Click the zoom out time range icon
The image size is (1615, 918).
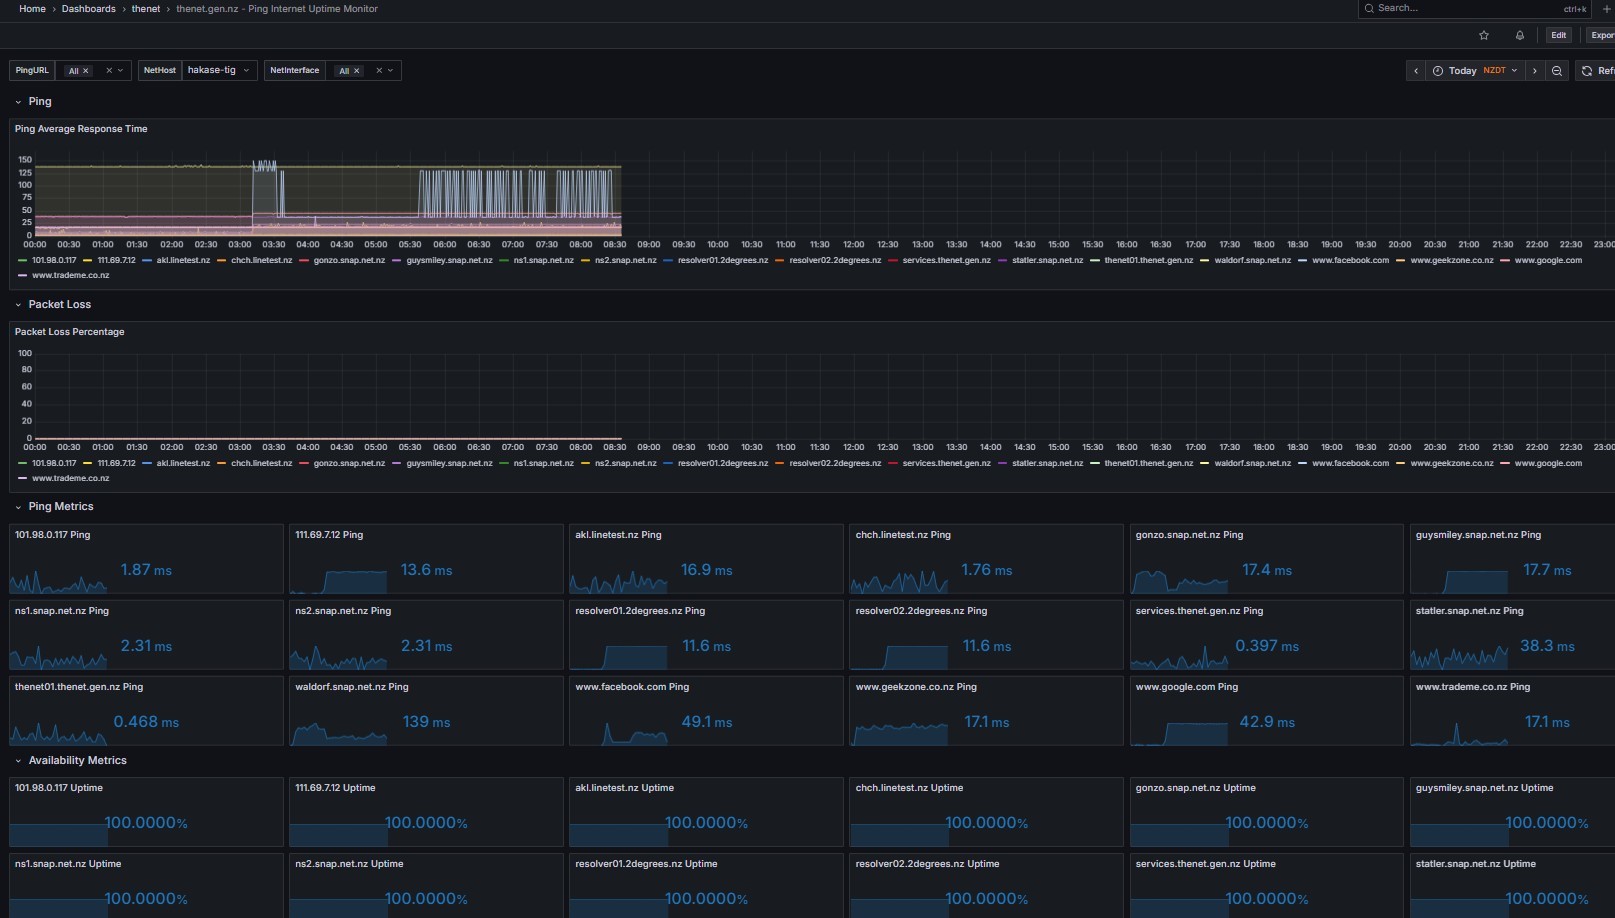[1557, 71]
